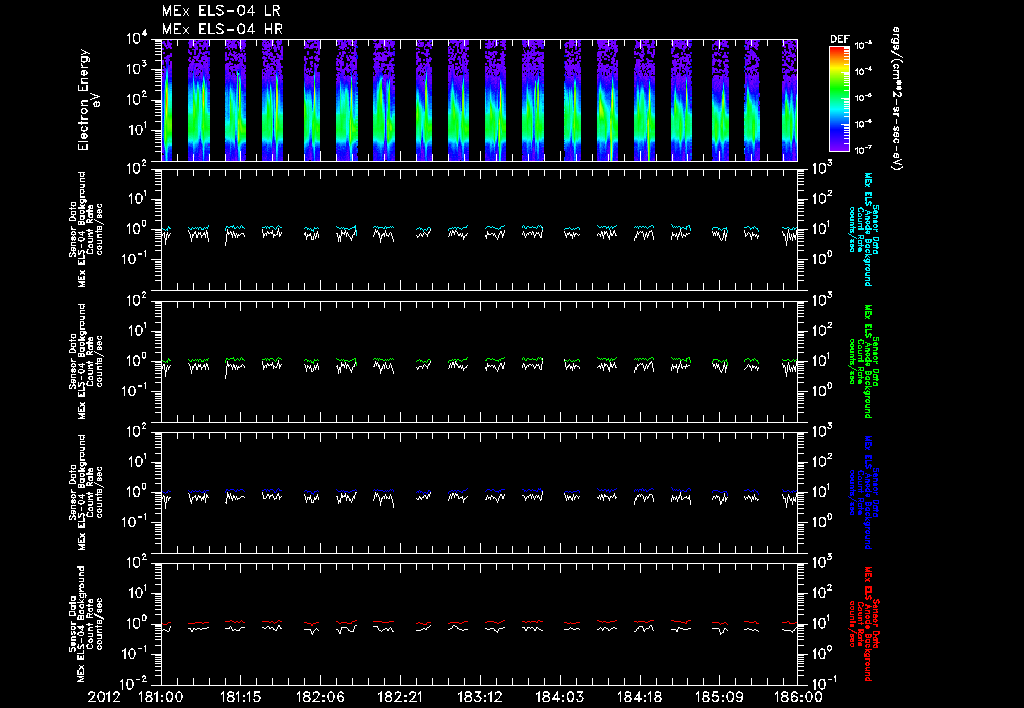
Task: Select the "181:15" time axis label
Action: (x=240, y=697)
